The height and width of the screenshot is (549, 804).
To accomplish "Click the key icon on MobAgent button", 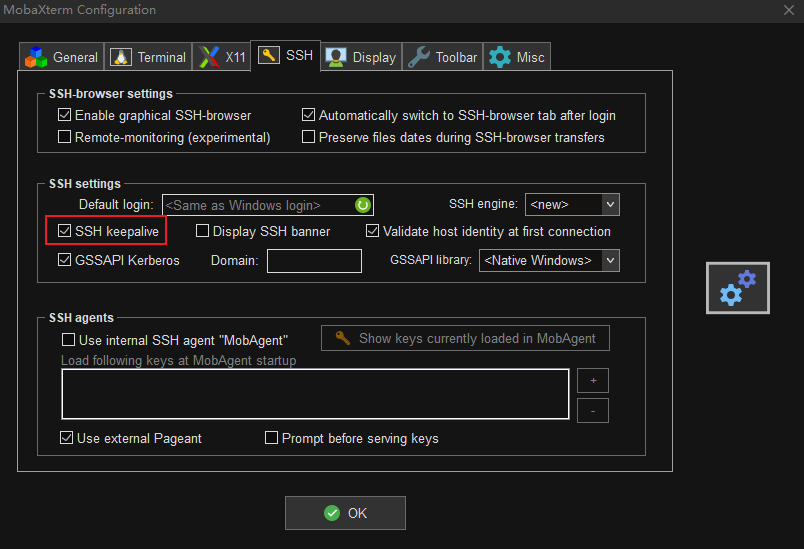I will pyautogui.click(x=343, y=338).
